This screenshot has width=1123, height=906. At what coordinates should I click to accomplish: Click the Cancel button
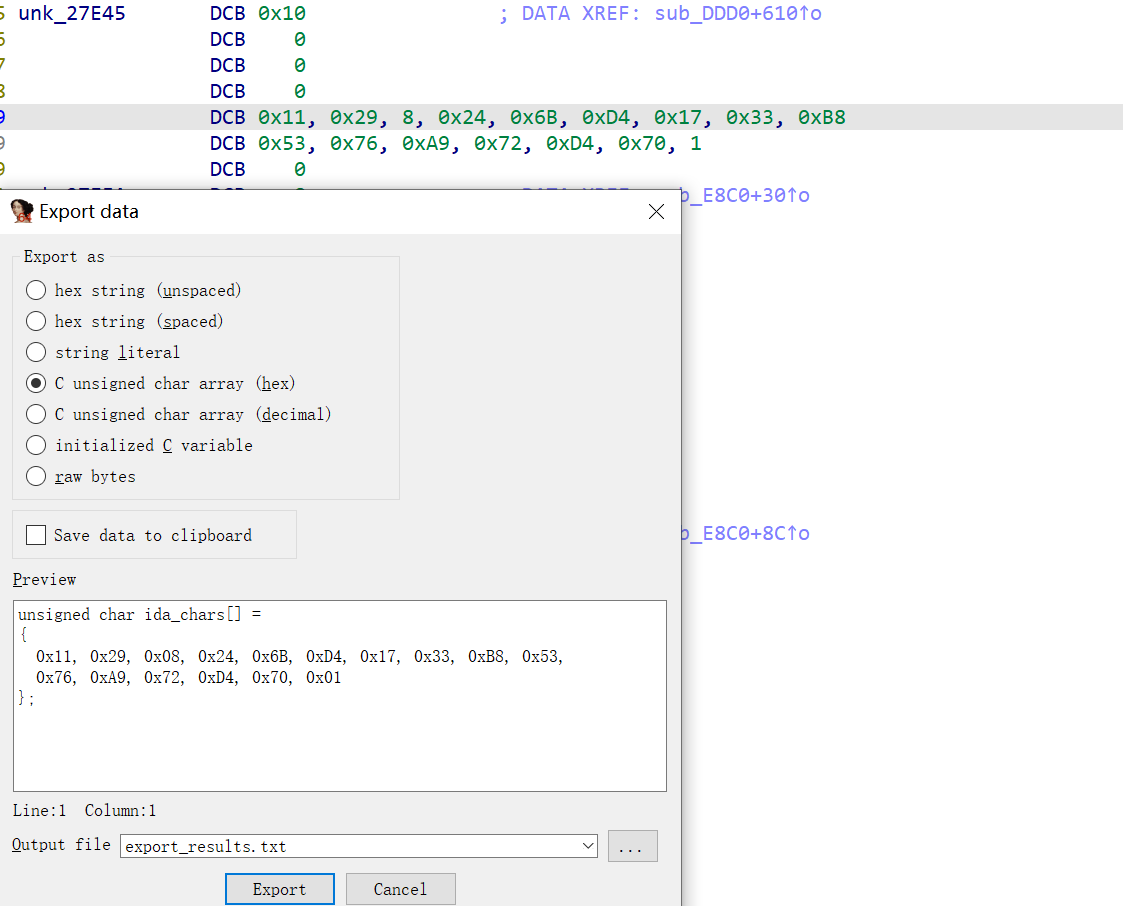400,889
